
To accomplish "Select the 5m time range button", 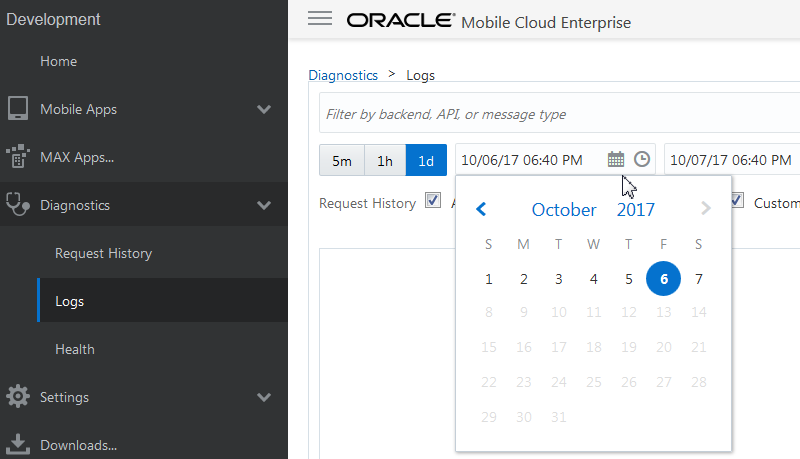I will 341,160.
